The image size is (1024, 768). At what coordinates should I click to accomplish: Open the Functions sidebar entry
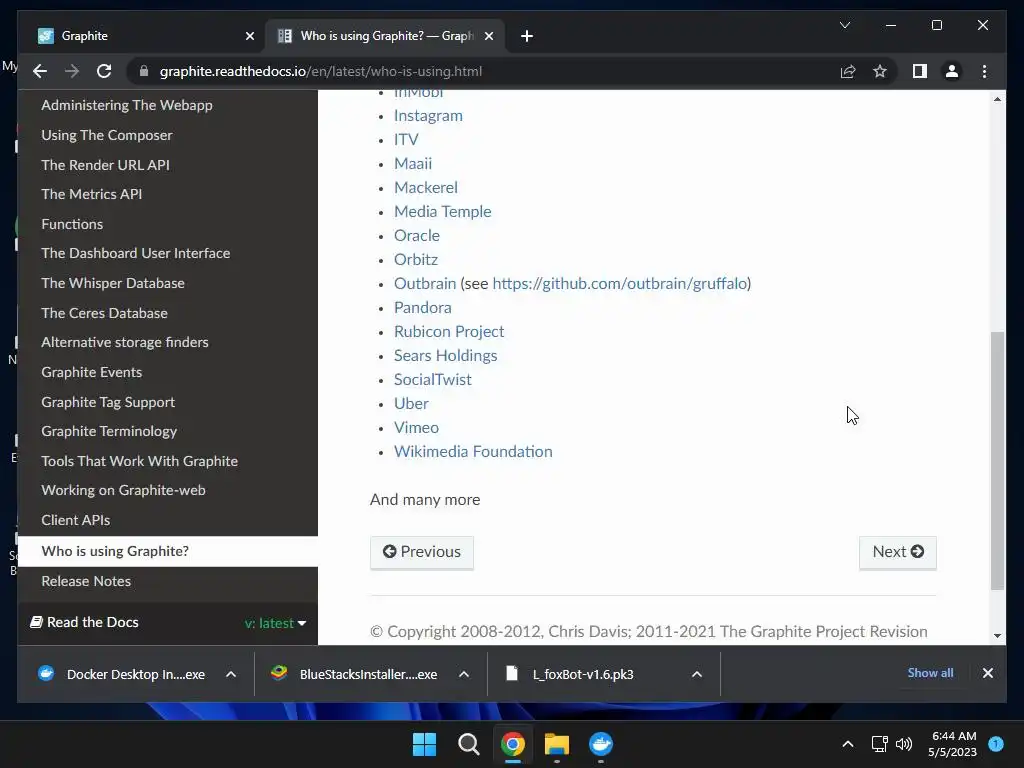click(72, 224)
